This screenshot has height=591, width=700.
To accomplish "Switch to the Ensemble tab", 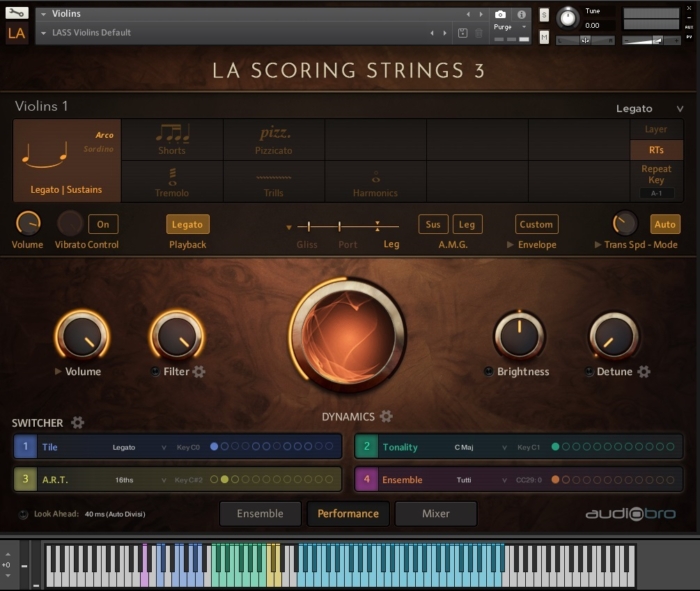I will coord(260,514).
